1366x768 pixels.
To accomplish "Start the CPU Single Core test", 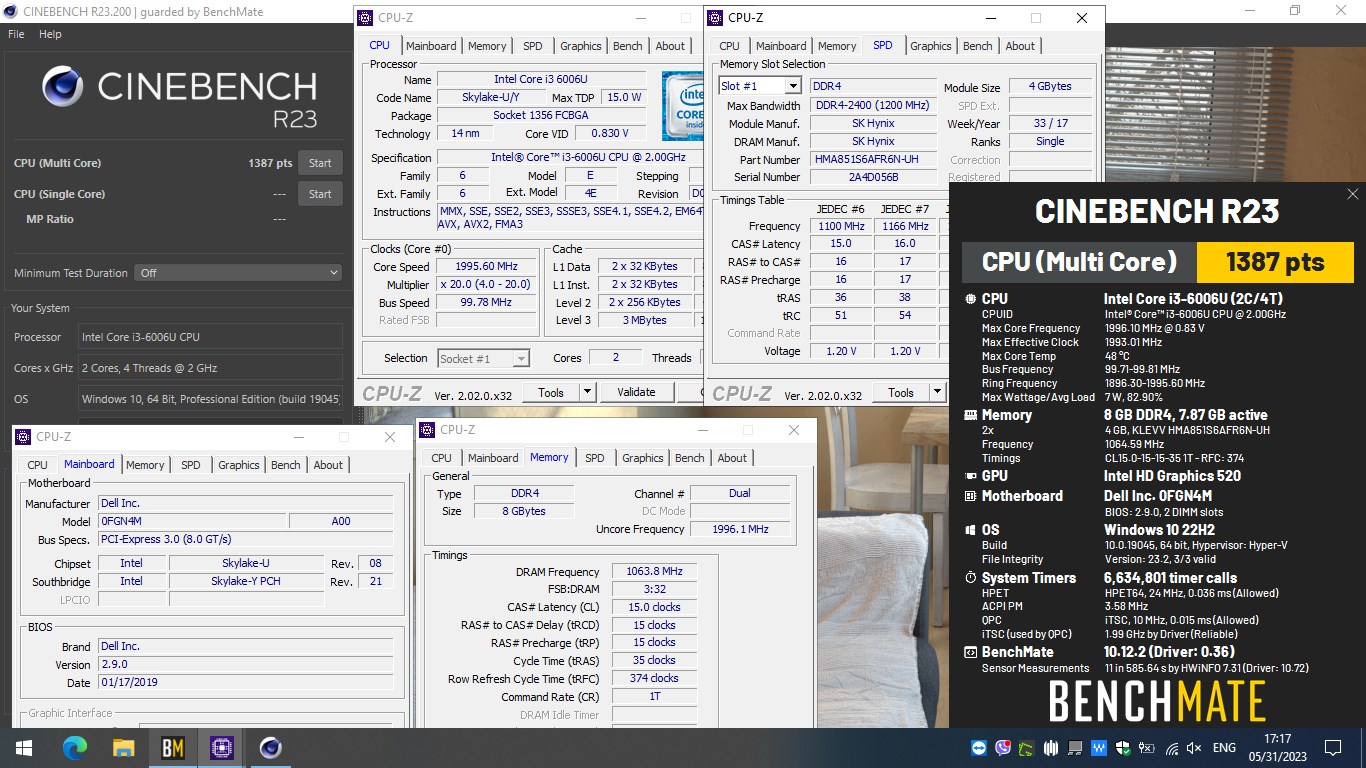I will pyautogui.click(x=320, y=194).
